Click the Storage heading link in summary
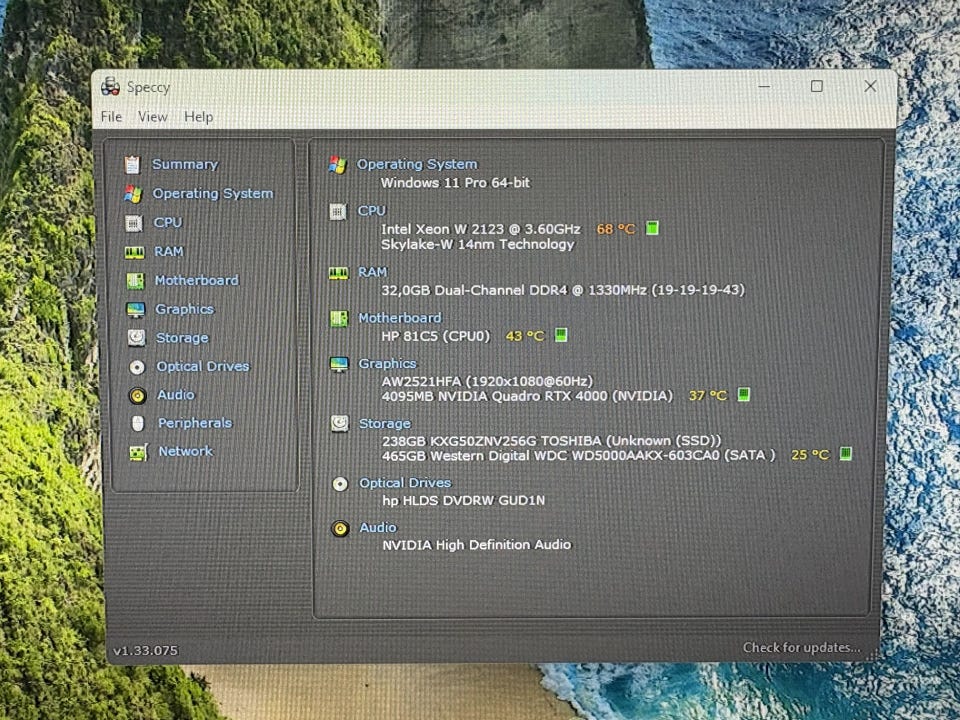Image resolution: width=960 pixels, height=720 pixels. 385,424
